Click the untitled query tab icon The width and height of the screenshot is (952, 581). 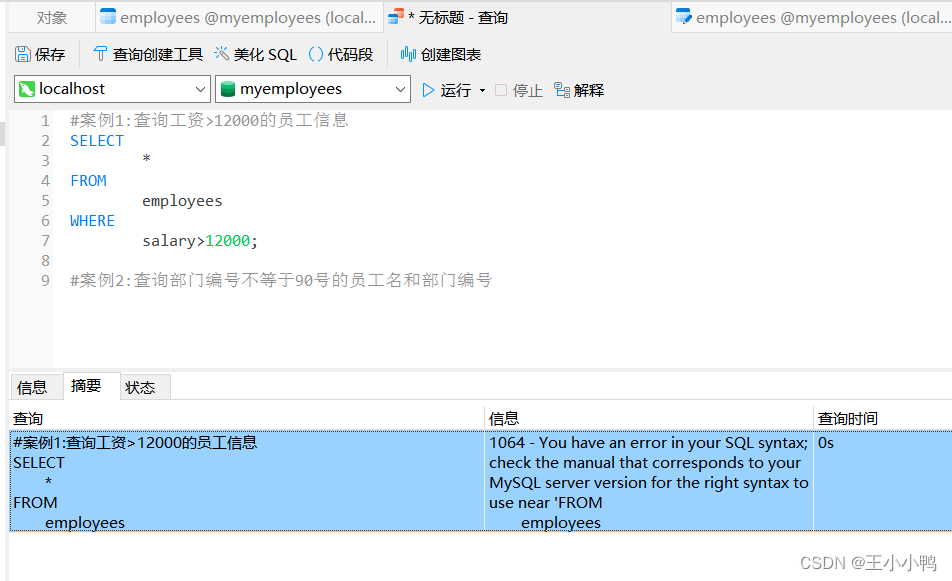[395, 16]
